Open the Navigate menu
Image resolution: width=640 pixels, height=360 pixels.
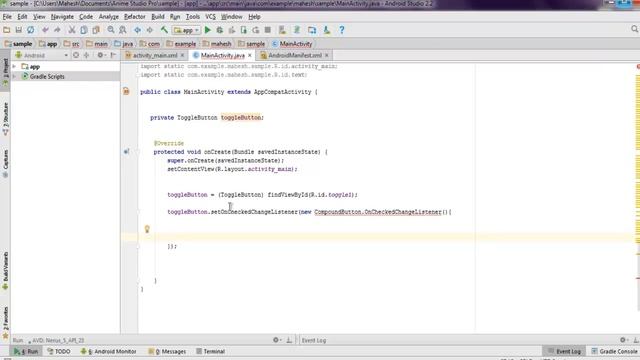(62, 17)
